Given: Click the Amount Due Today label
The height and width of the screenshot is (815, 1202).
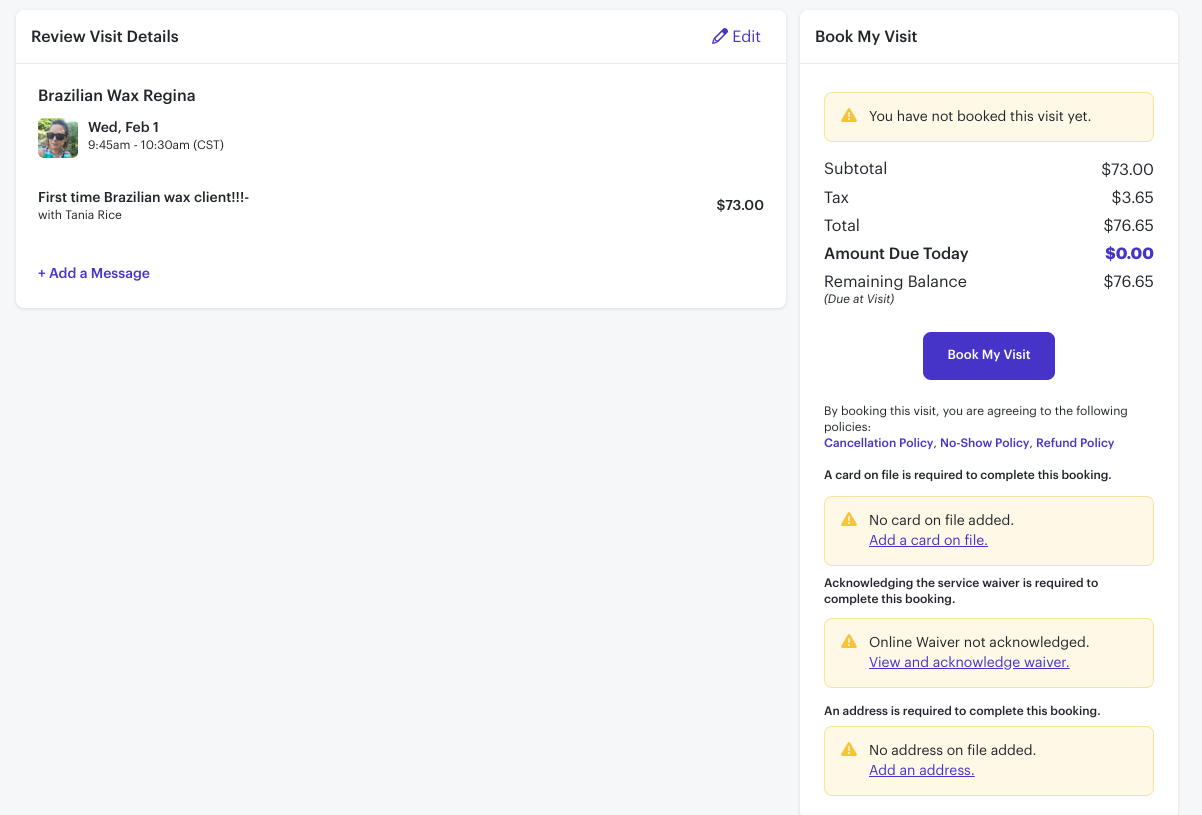Looking at the screenshot, I should point(896,254).
